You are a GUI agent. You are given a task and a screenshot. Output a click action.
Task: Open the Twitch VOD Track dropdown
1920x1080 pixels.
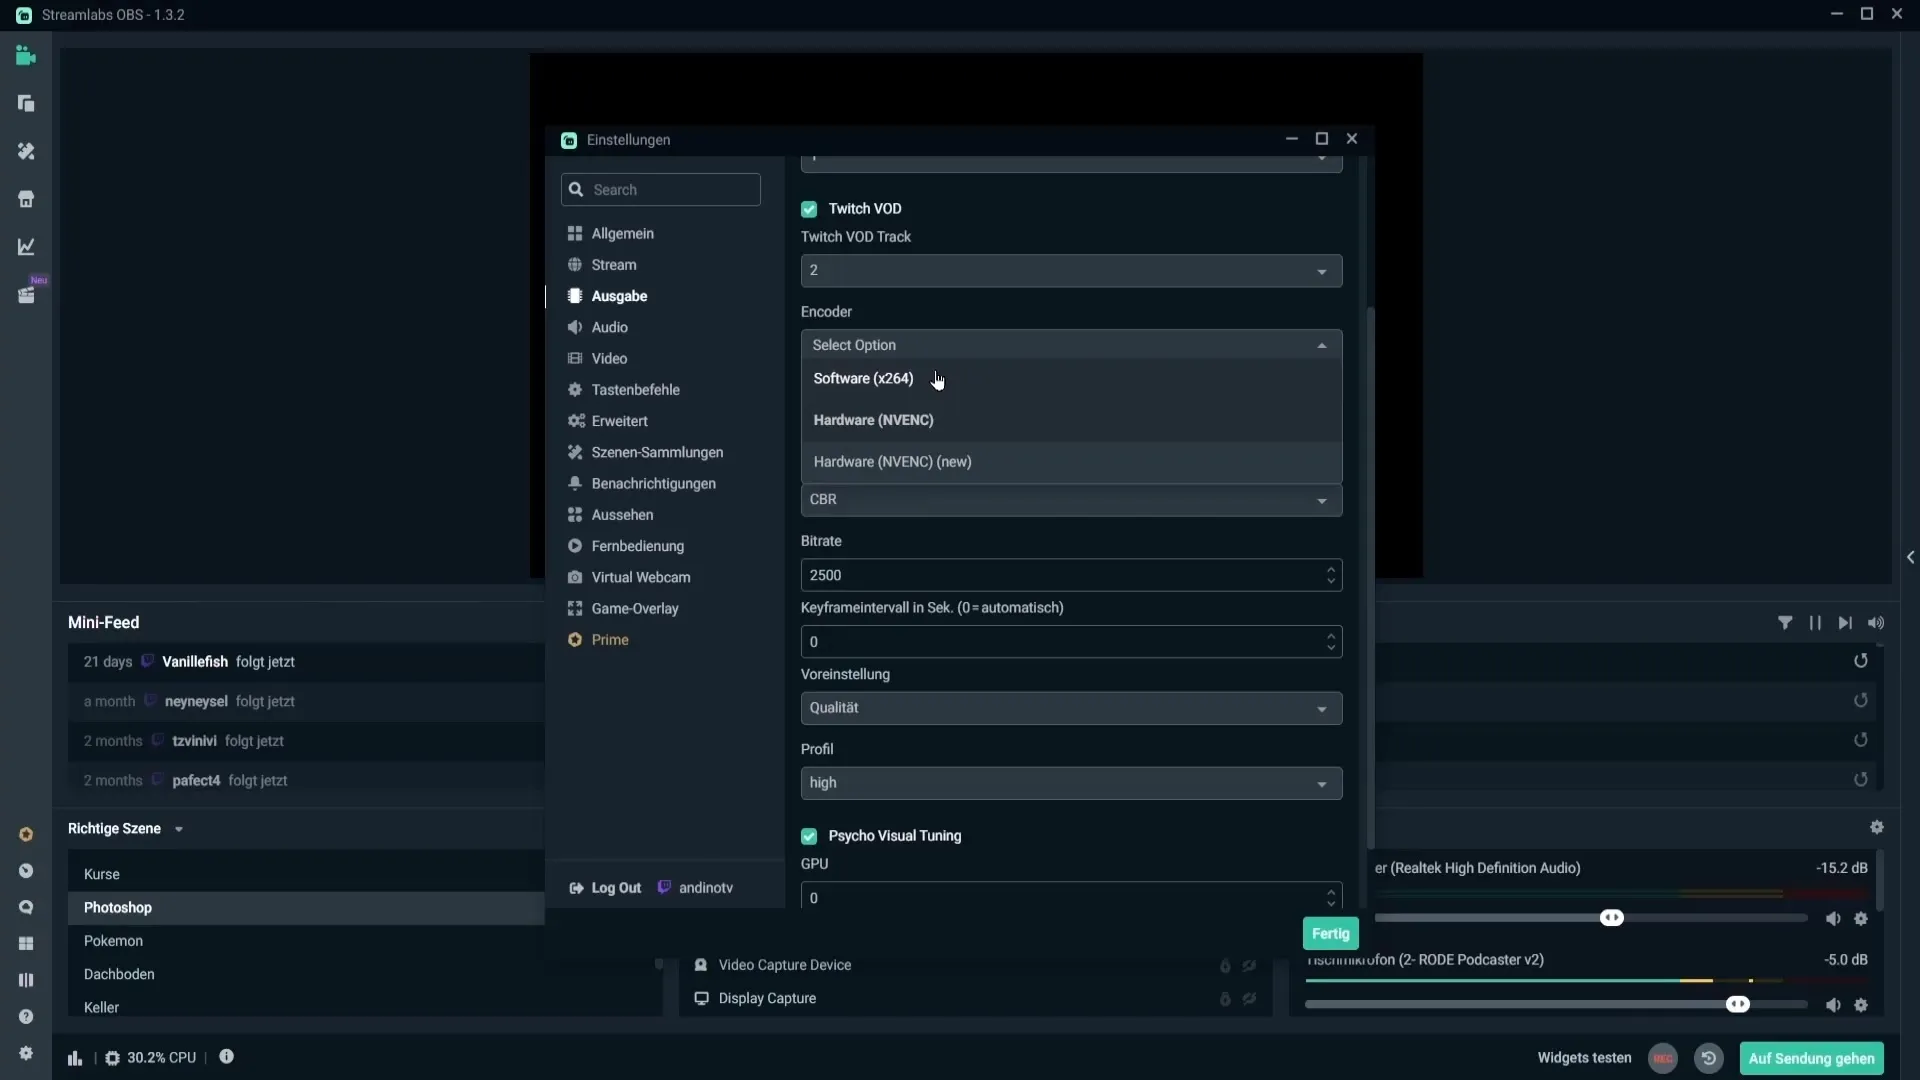(1071, 271)
